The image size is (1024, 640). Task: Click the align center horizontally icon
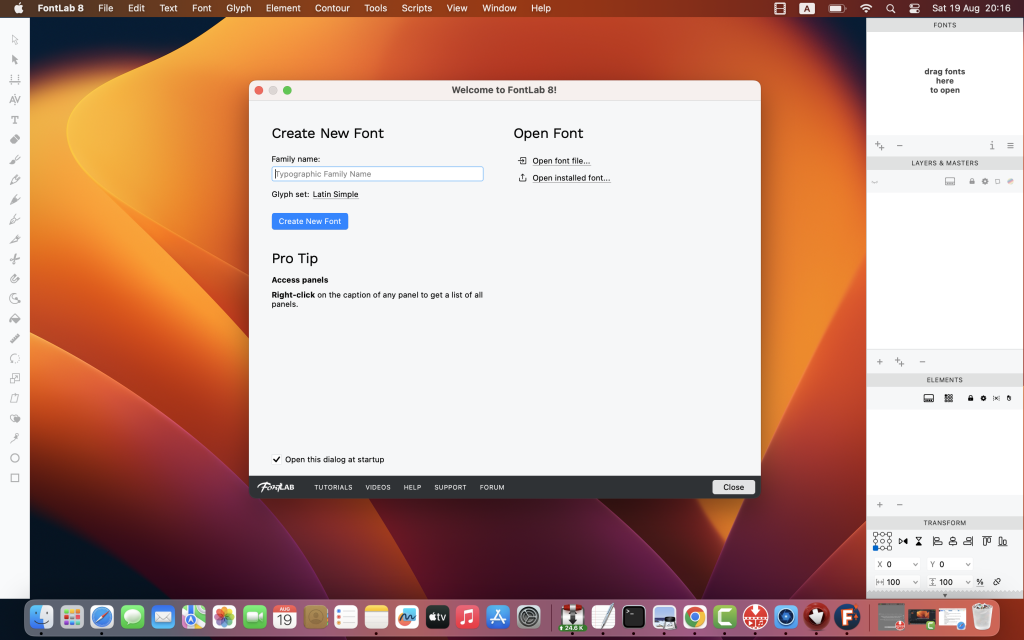(x=953, y=541)
